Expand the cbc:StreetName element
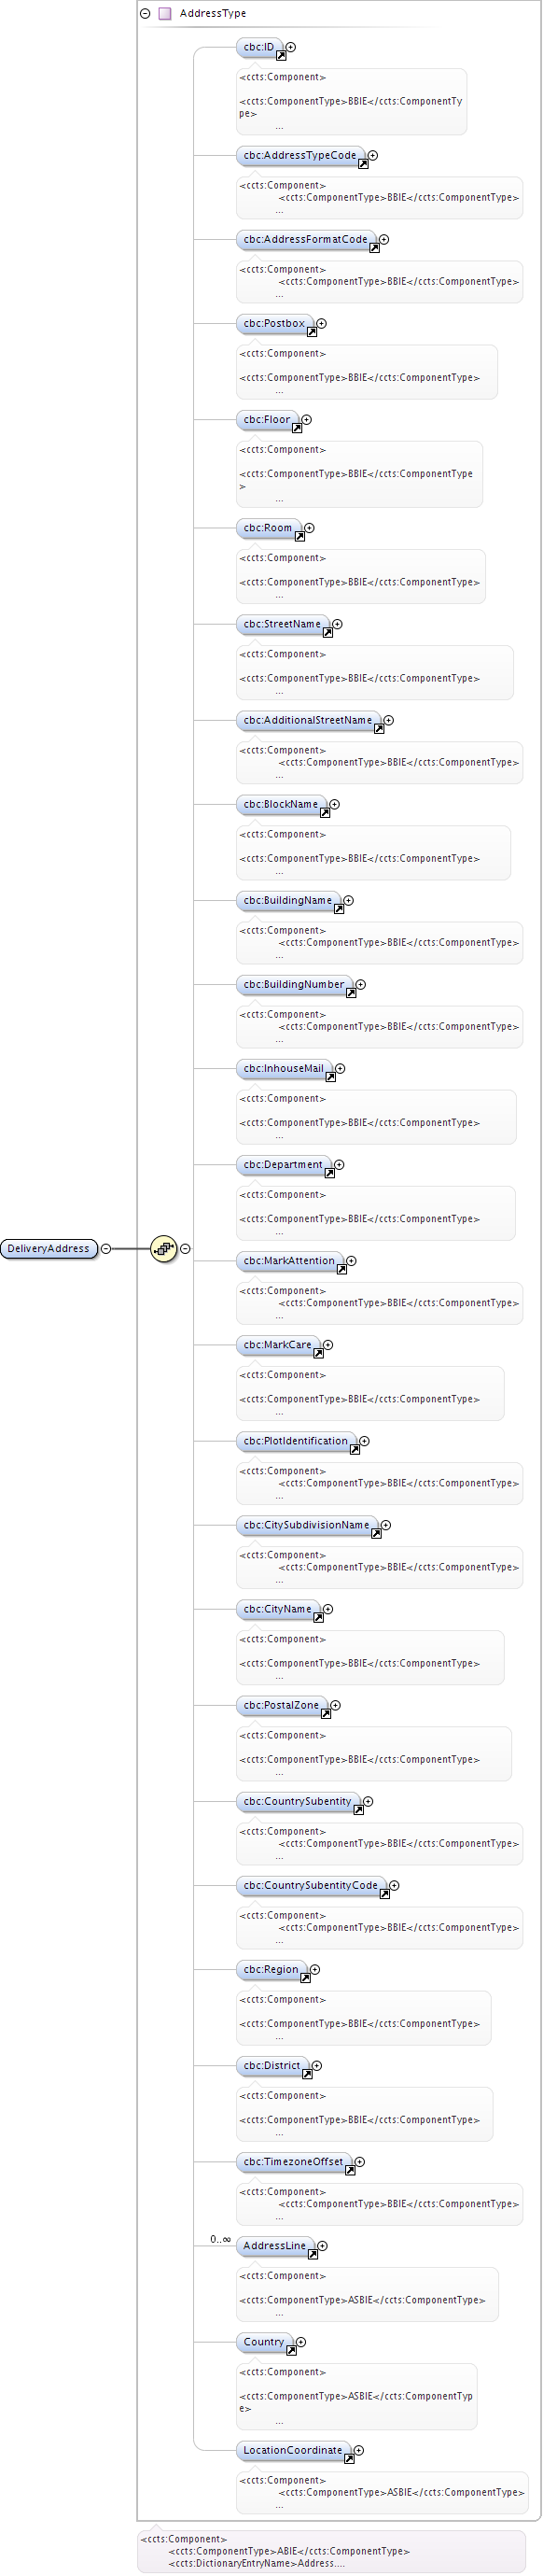Viewport: 543px width, 2576px height. pyautogui.click(x=337, y=624)
